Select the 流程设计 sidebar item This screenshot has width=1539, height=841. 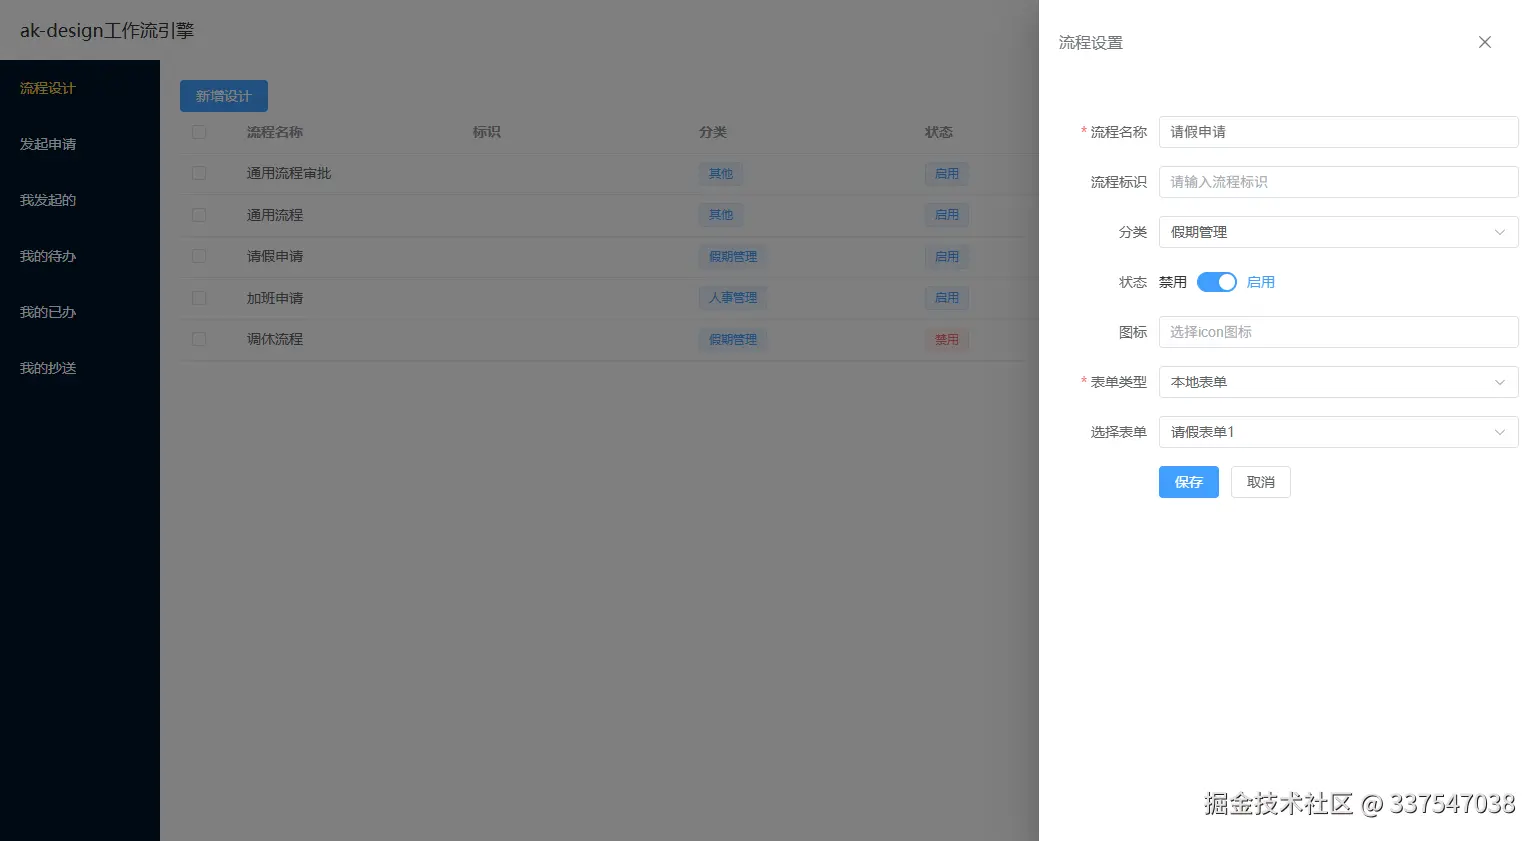coord(45,88)
